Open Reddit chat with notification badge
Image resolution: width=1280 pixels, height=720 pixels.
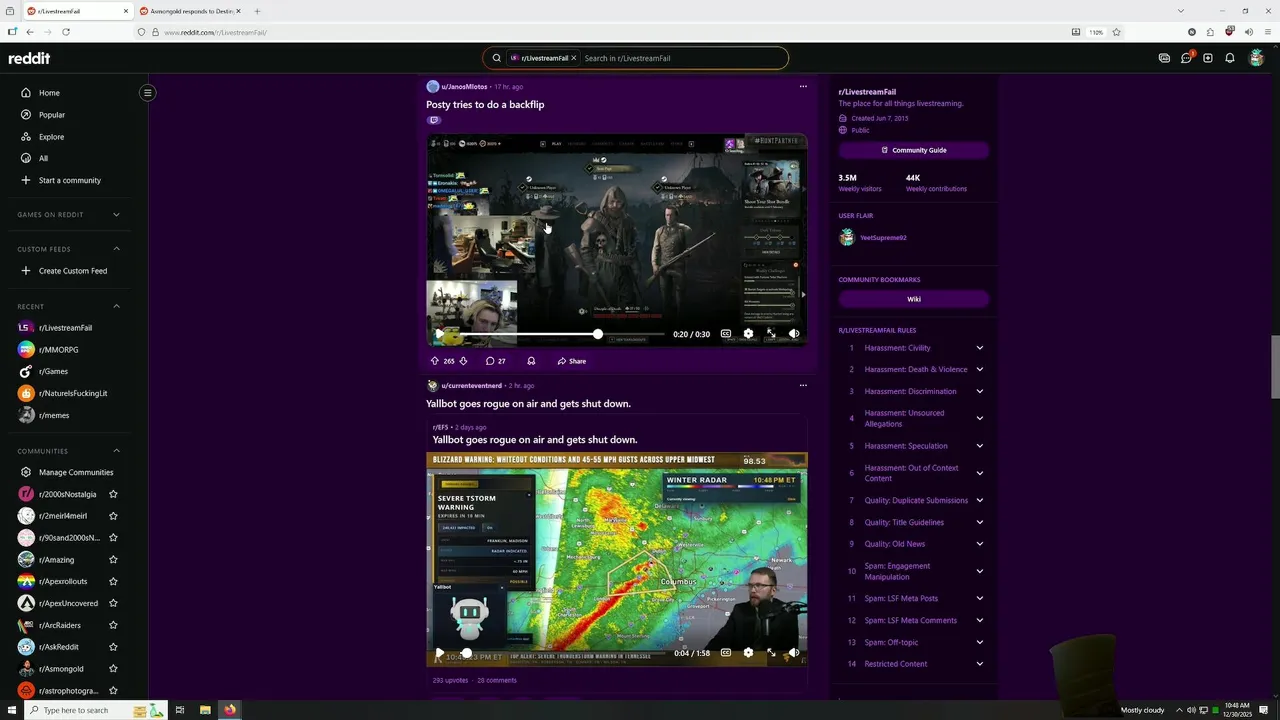coord(1186,58)
